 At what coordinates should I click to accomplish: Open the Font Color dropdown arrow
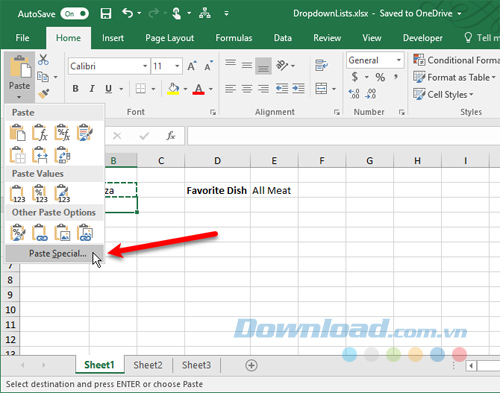(x=211, y=89)
